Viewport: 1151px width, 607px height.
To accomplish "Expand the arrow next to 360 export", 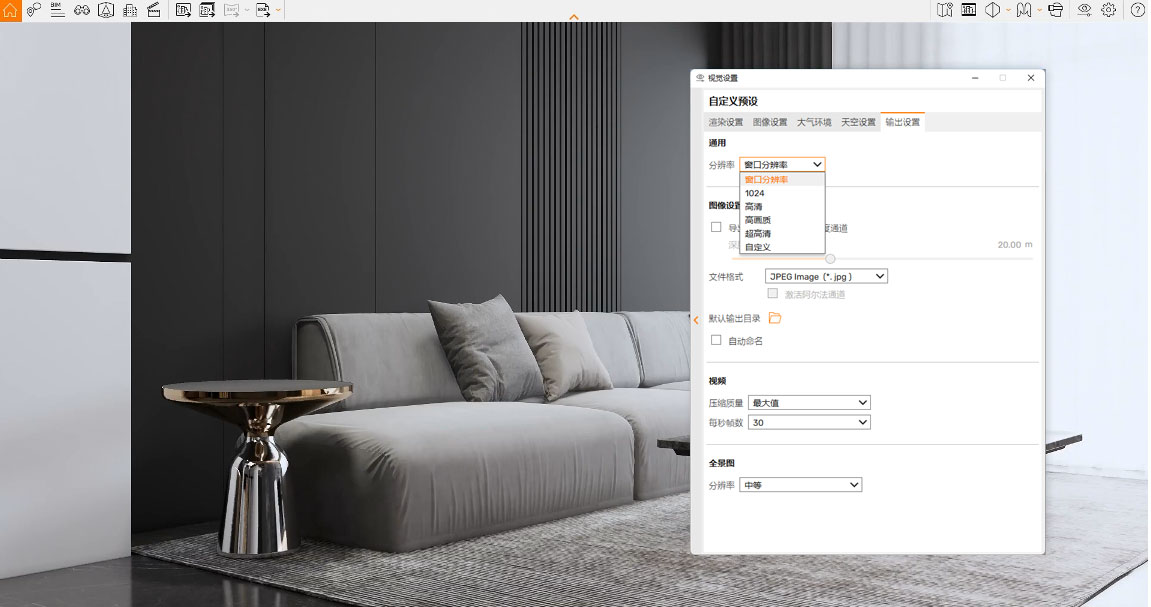I will [247, 10].
